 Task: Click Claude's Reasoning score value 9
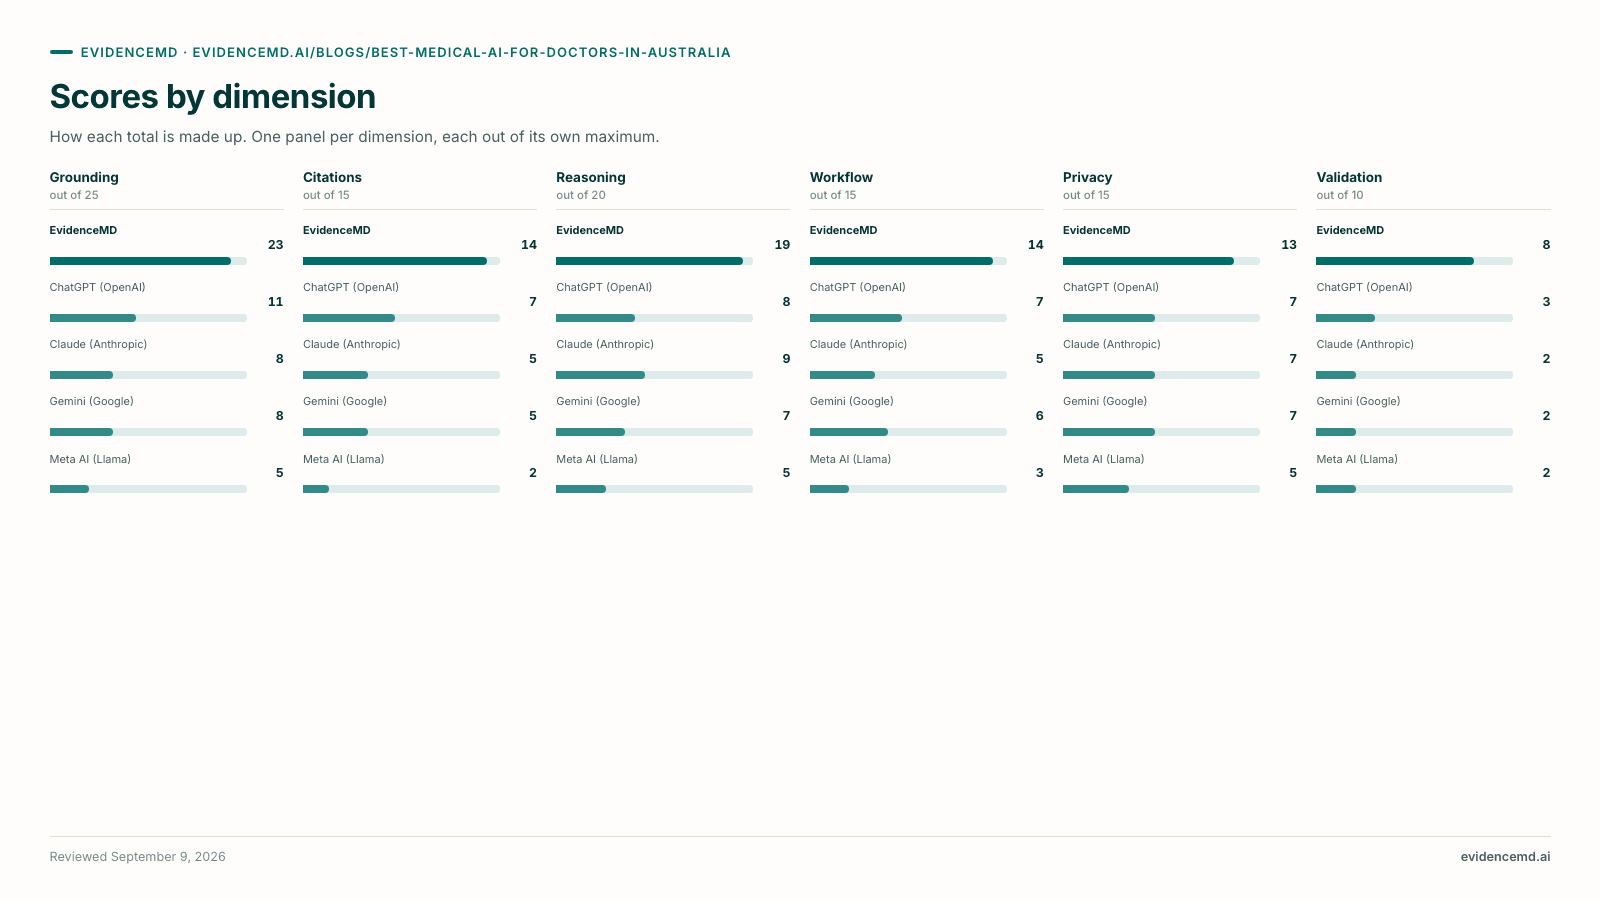pos(786,359)
